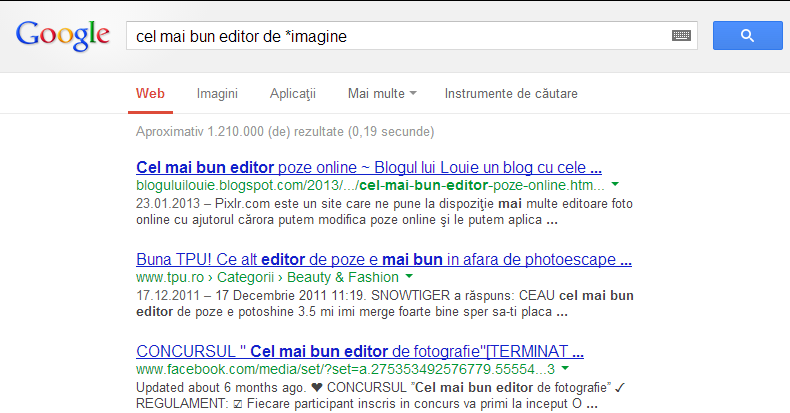Click the facebook.com media set URL
This screenshot has width=790, height=413.
tap(345, 369)
